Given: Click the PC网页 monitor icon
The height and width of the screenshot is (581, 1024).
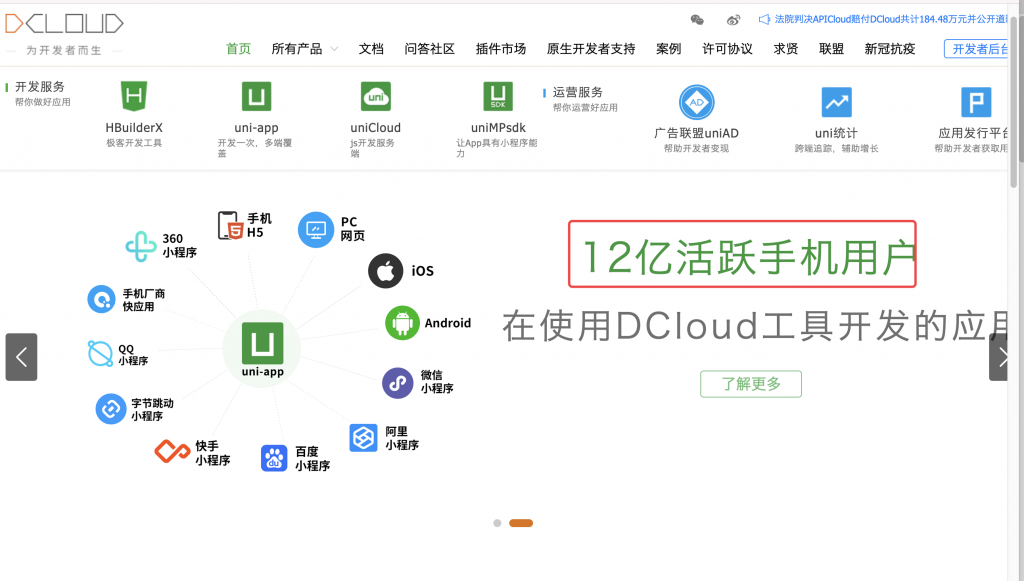Looking at the screenshot, I should (316, 229).
